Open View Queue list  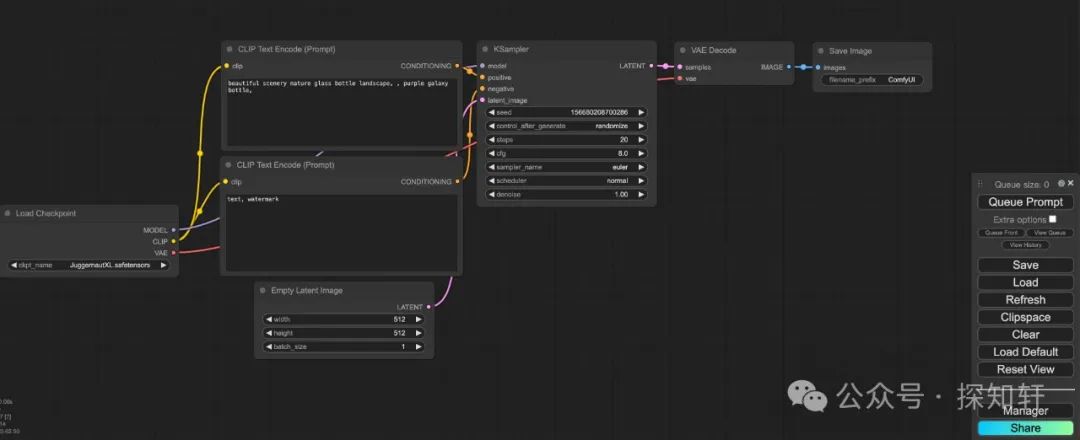coord(1049,233)
